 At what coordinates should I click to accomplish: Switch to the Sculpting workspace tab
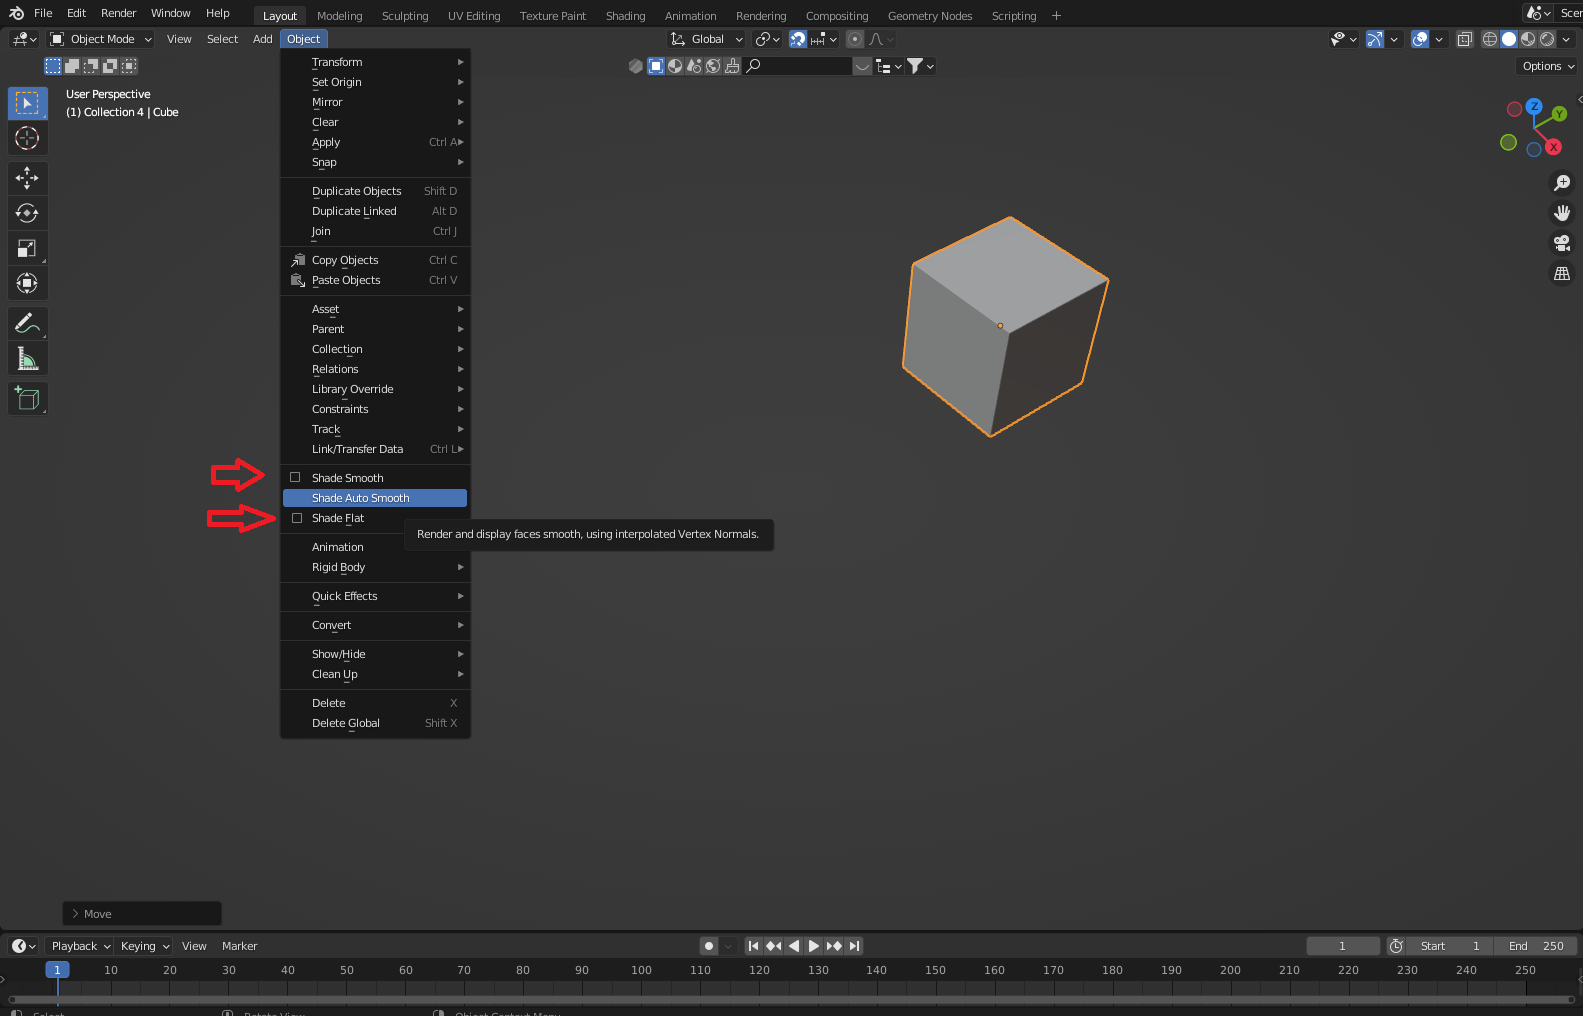point(405,16)
